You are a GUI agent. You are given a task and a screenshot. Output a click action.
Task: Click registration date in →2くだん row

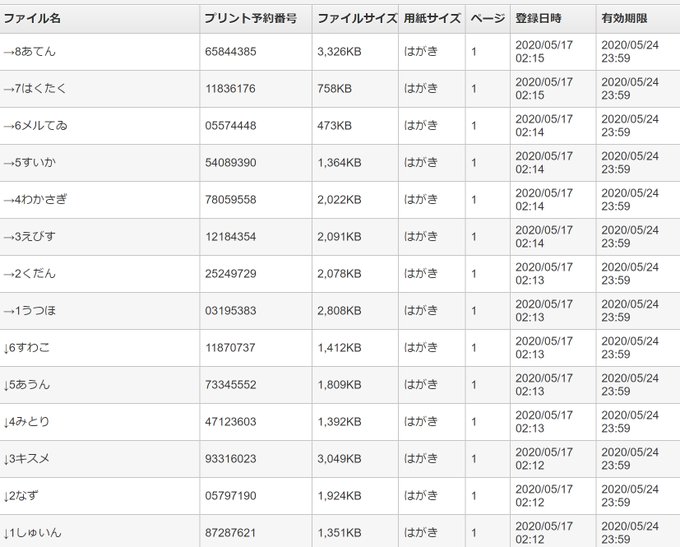(x=544, y=274)
